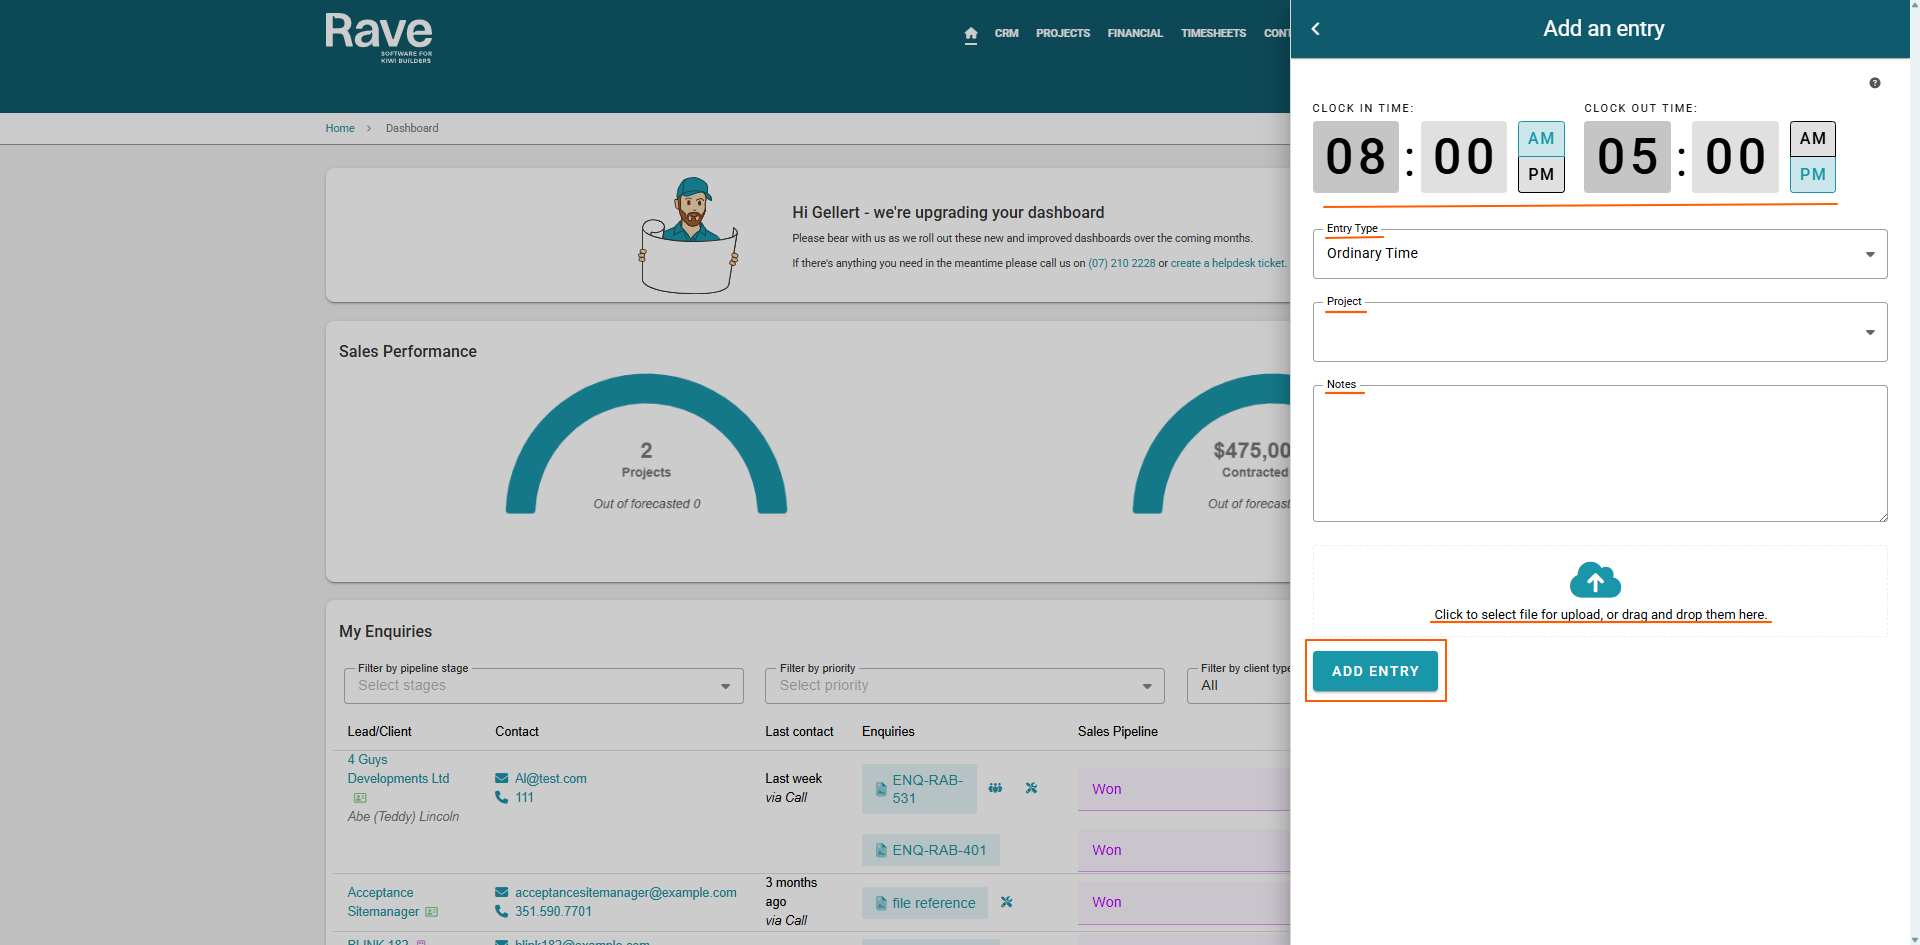Click the tools icon beside ENQ-RAB-531
Viewport: 1920px width, 945px height.
(x=1031, y=788)
